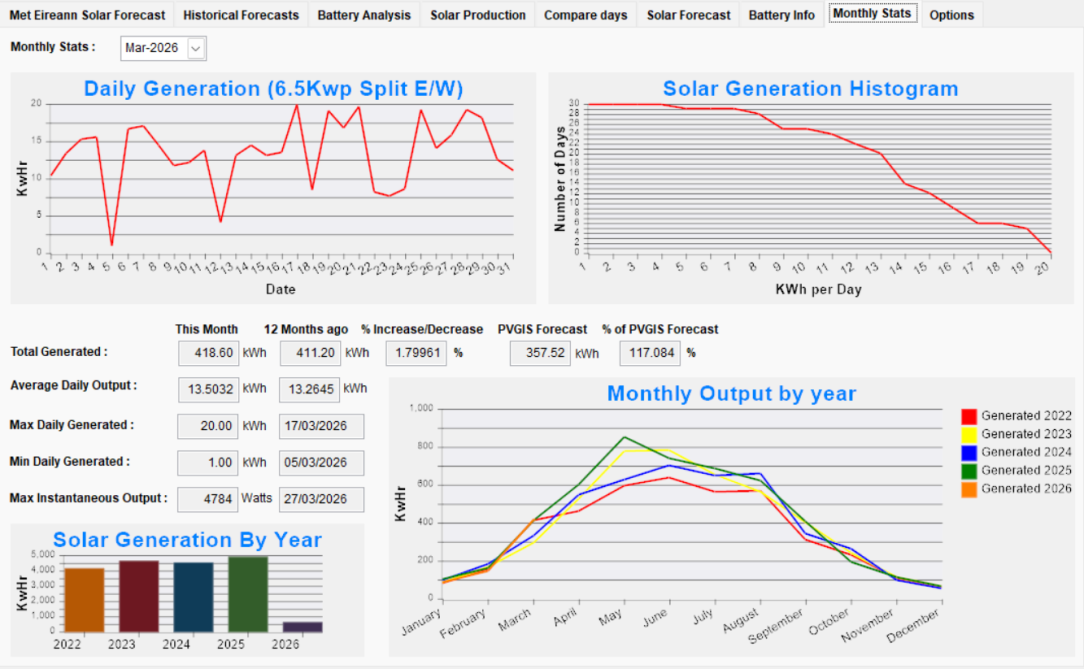This screenshot has width=1084, height=669.
Task: Click the average daily output 13.5032 field
Action: click(x=208, y=390)
